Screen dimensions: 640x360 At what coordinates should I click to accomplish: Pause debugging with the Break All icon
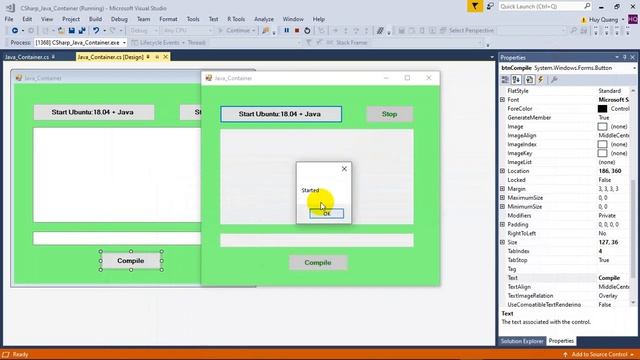[x=287, y=30]
